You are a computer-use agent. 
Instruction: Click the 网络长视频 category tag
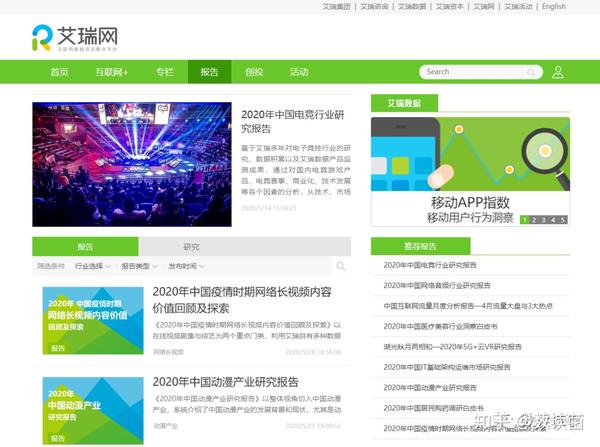(x=168, y=352)
